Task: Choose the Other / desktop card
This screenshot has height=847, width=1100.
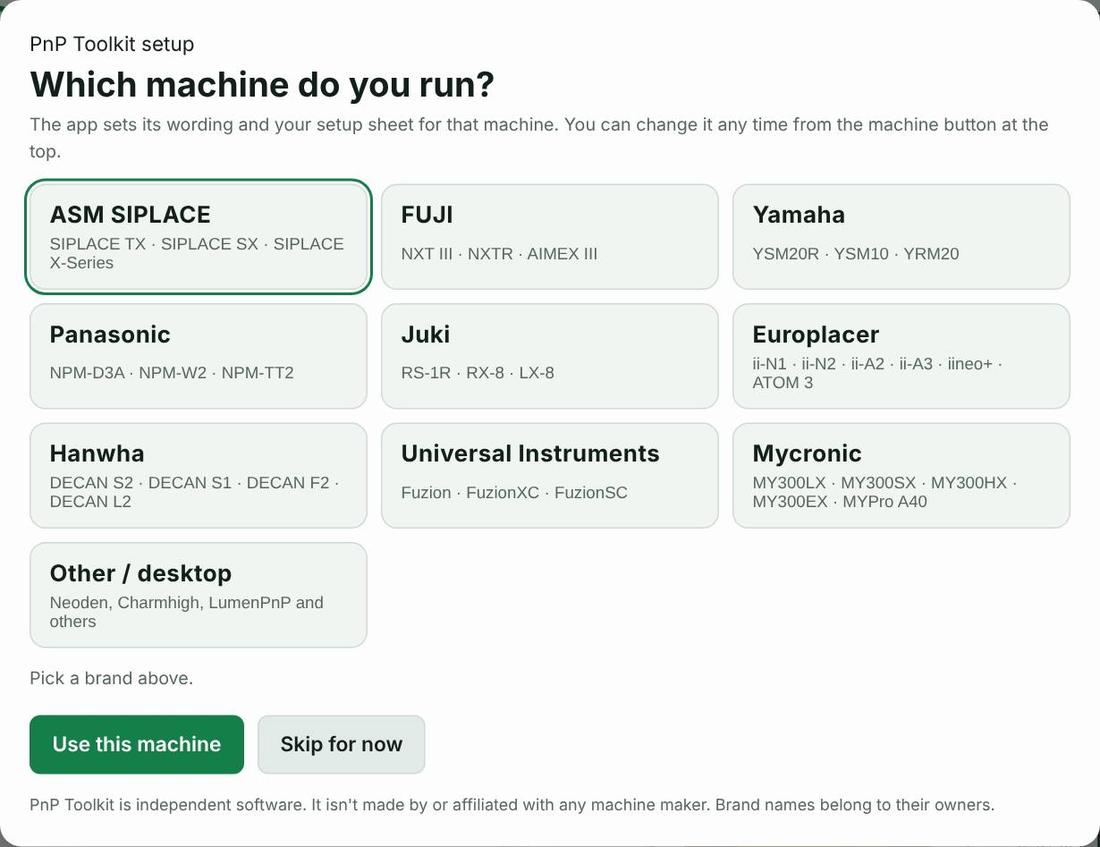Action: 199,595
